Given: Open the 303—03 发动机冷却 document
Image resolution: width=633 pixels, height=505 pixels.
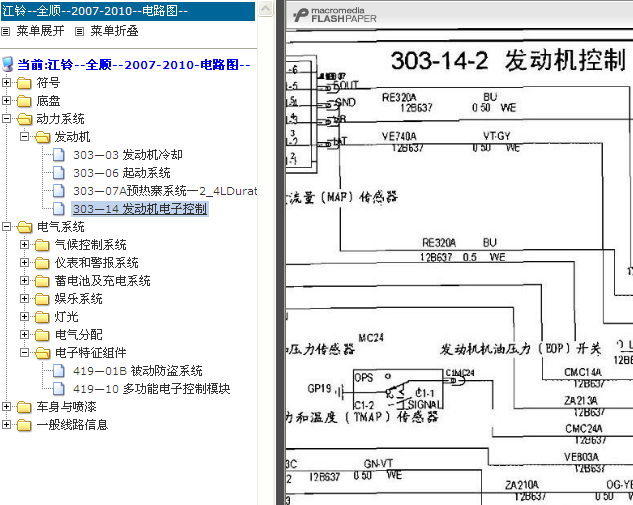Looking at the screenshot, I should [128, 155].
